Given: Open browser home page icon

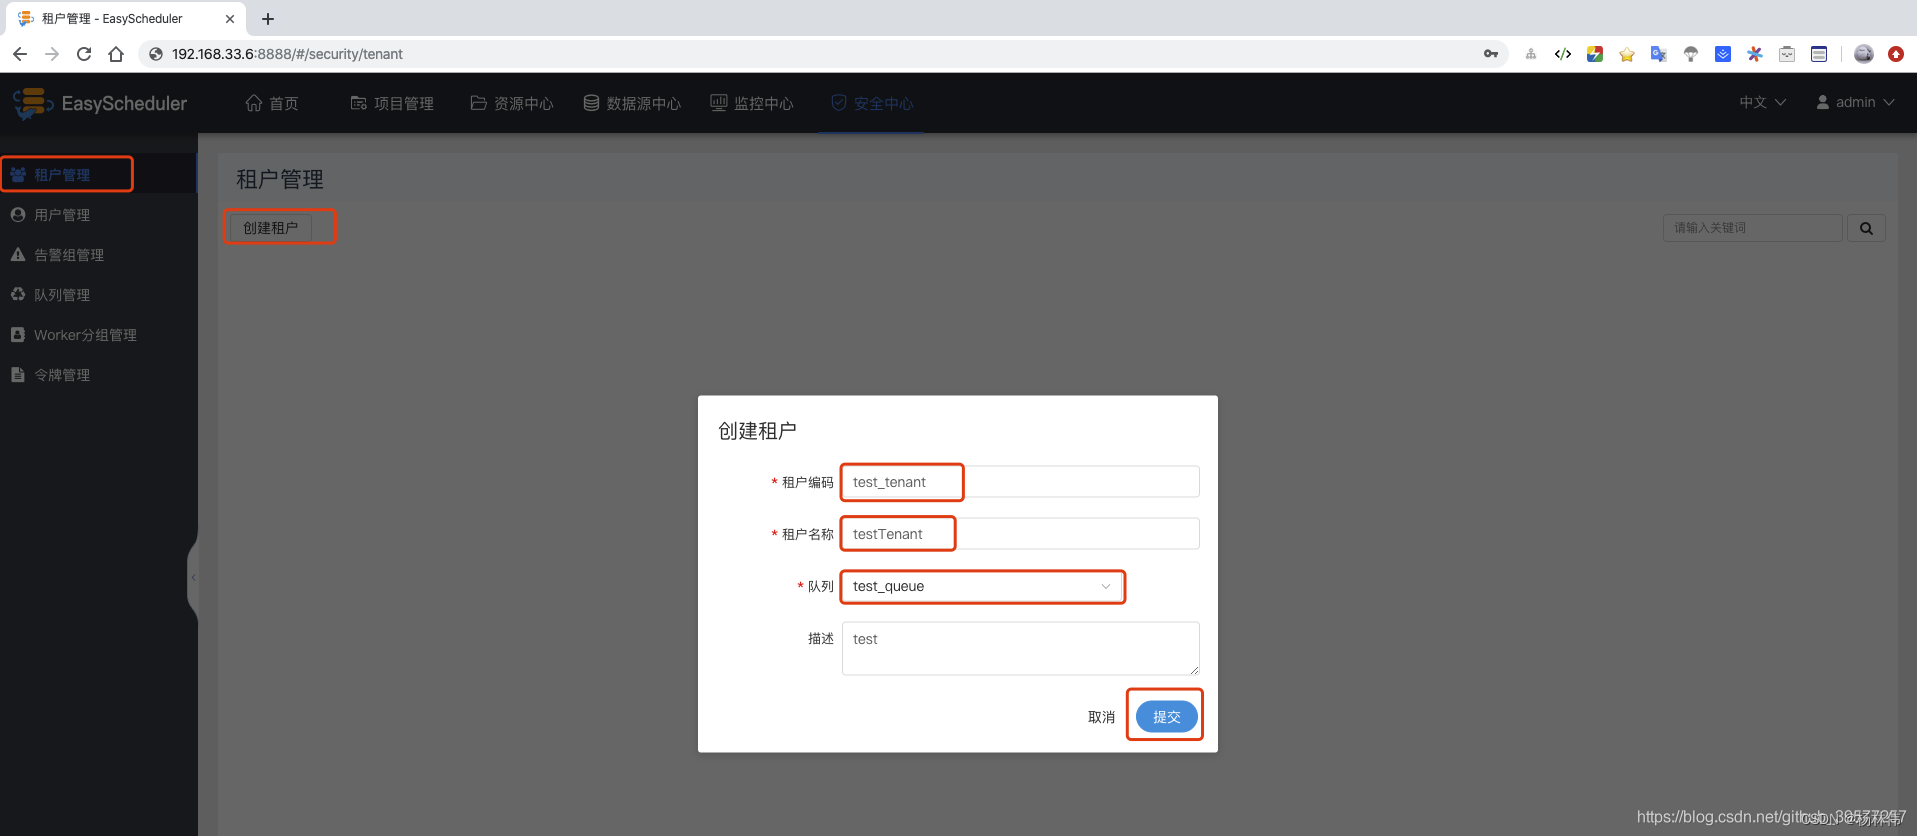Looking at the screenshot, I should 116,54.
